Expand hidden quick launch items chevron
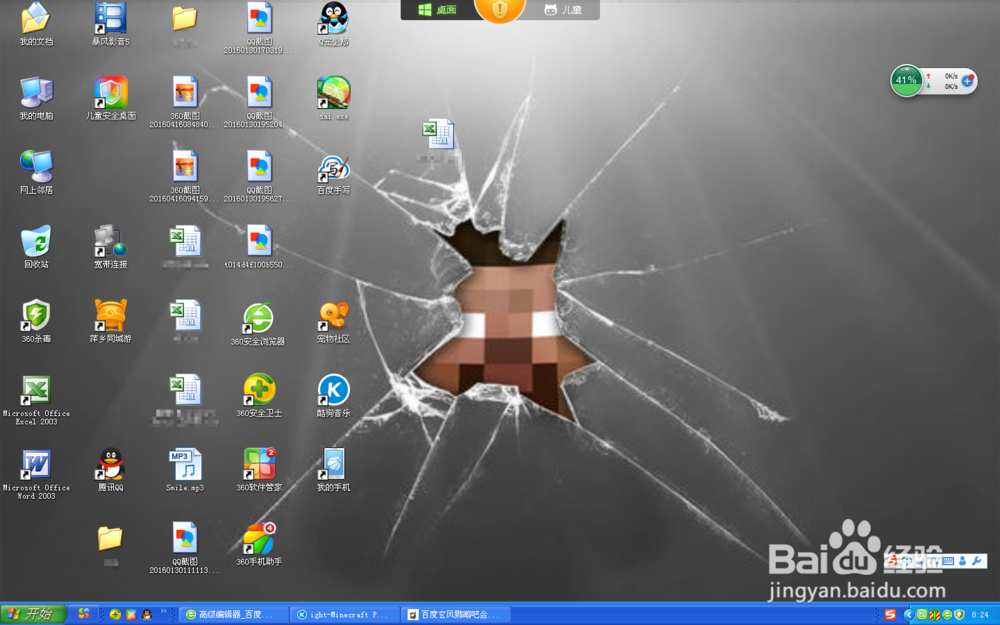The width and height of the screenshot is (1000, 625). coord(164,612)
